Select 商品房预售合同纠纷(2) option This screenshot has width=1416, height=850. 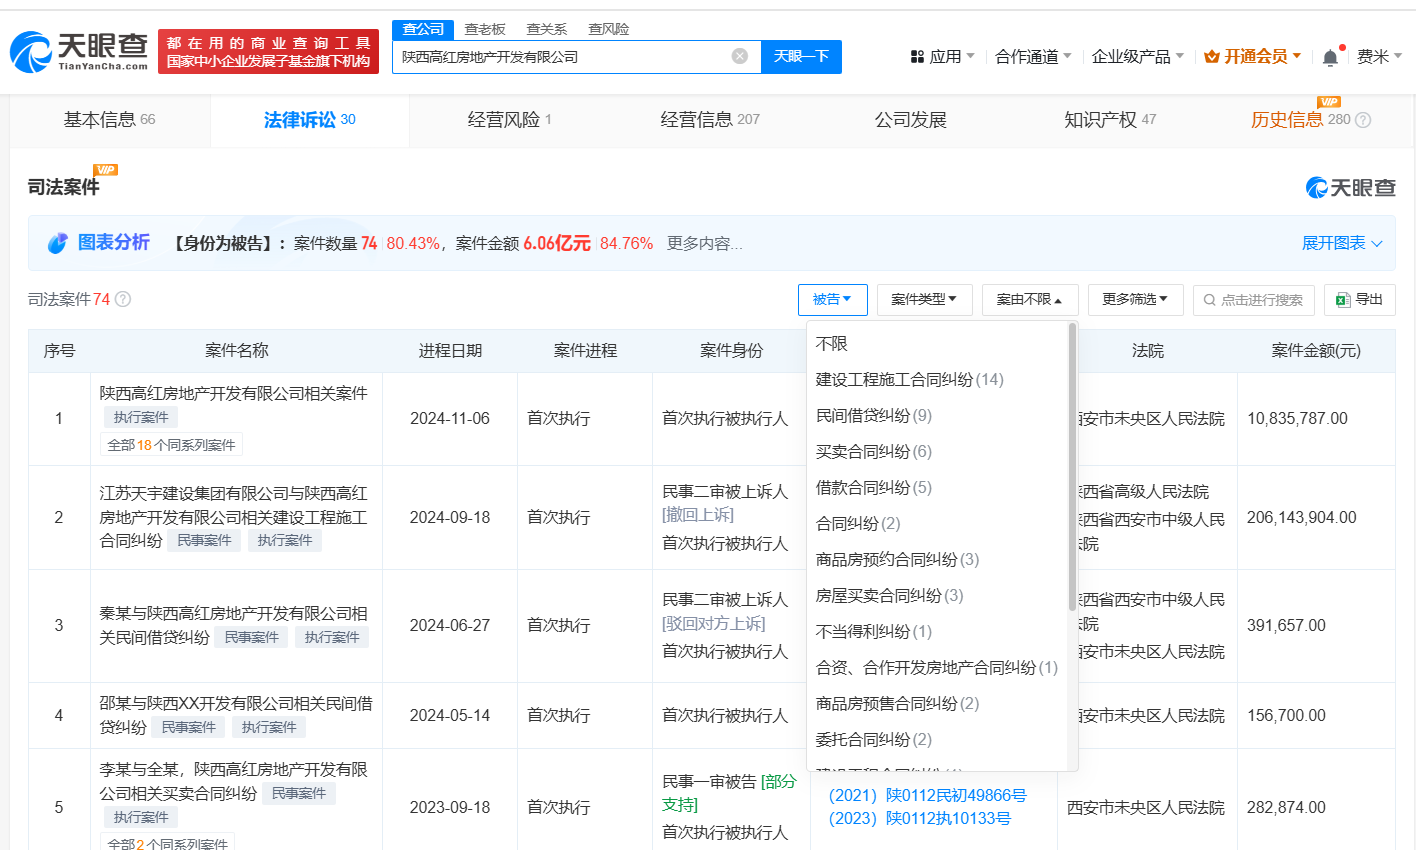click(x=897, y=703)
